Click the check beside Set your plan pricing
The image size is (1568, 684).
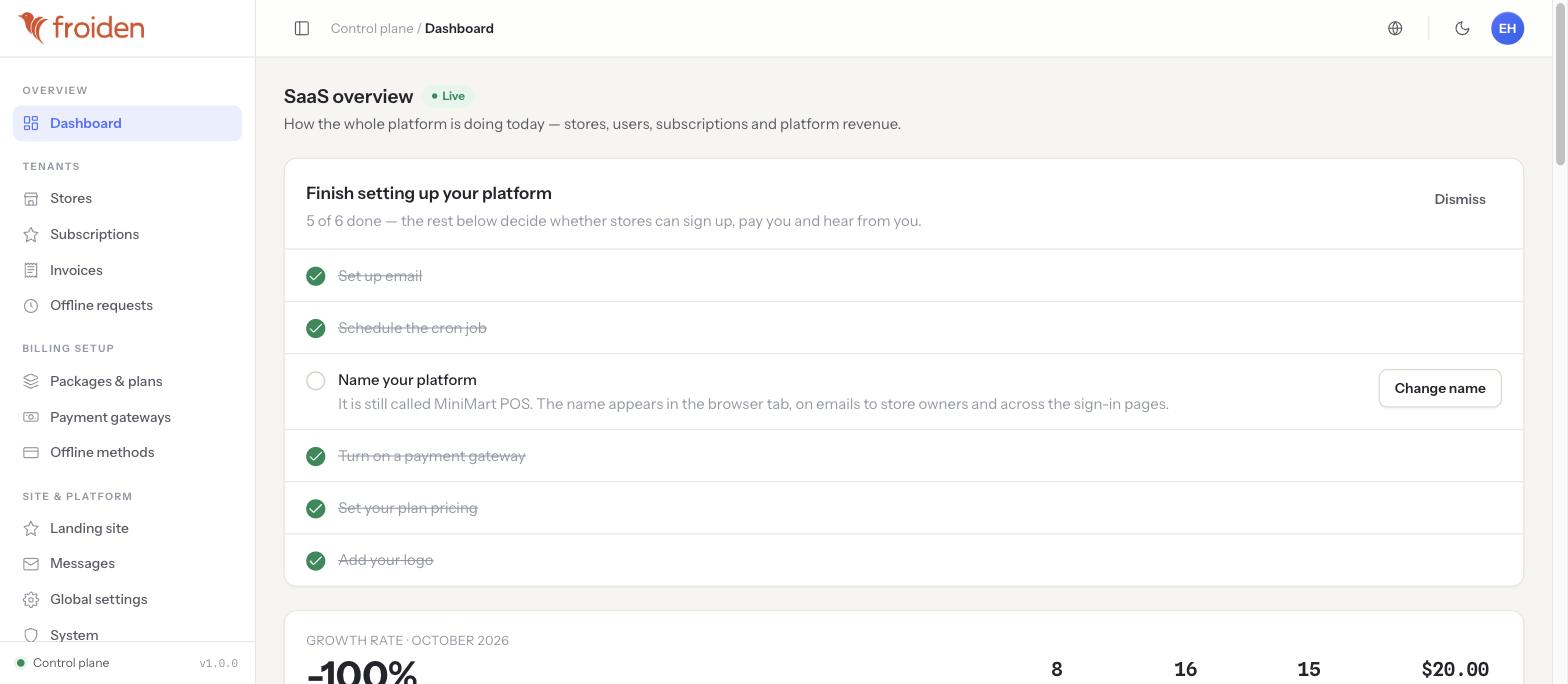click(316, 508)
